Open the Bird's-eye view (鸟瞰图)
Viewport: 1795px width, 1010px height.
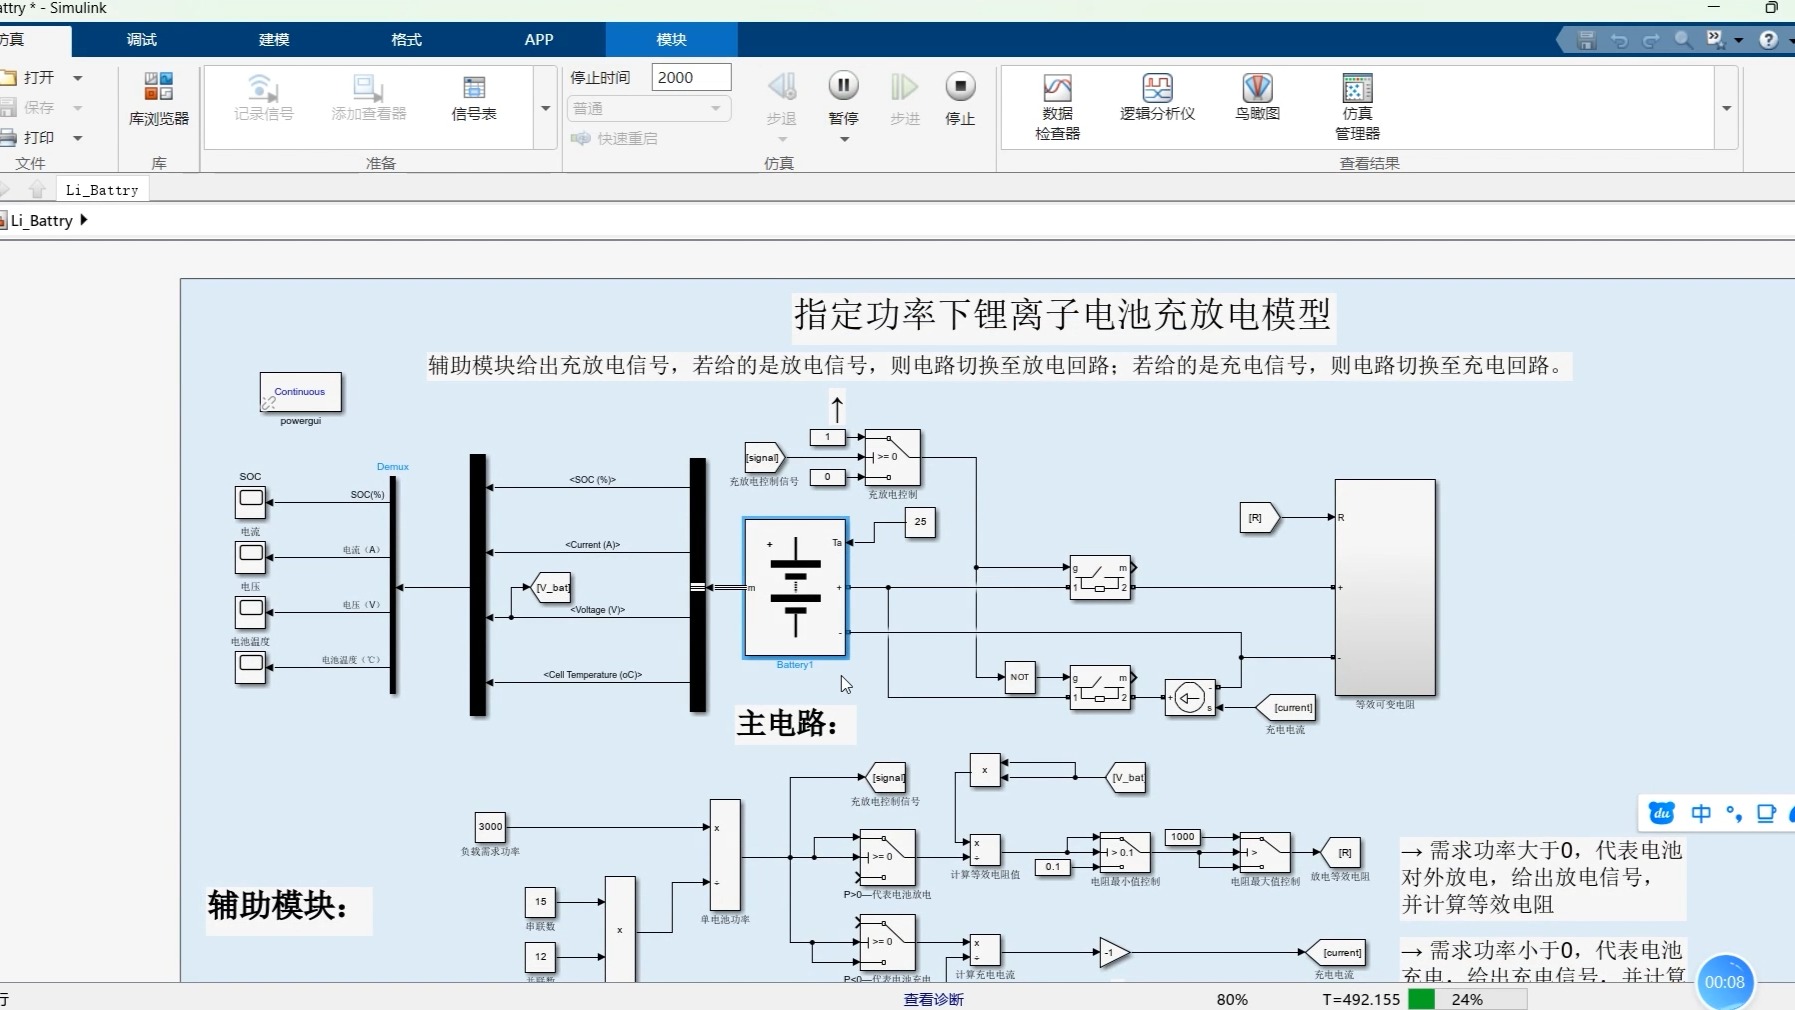click(1256, 100)
